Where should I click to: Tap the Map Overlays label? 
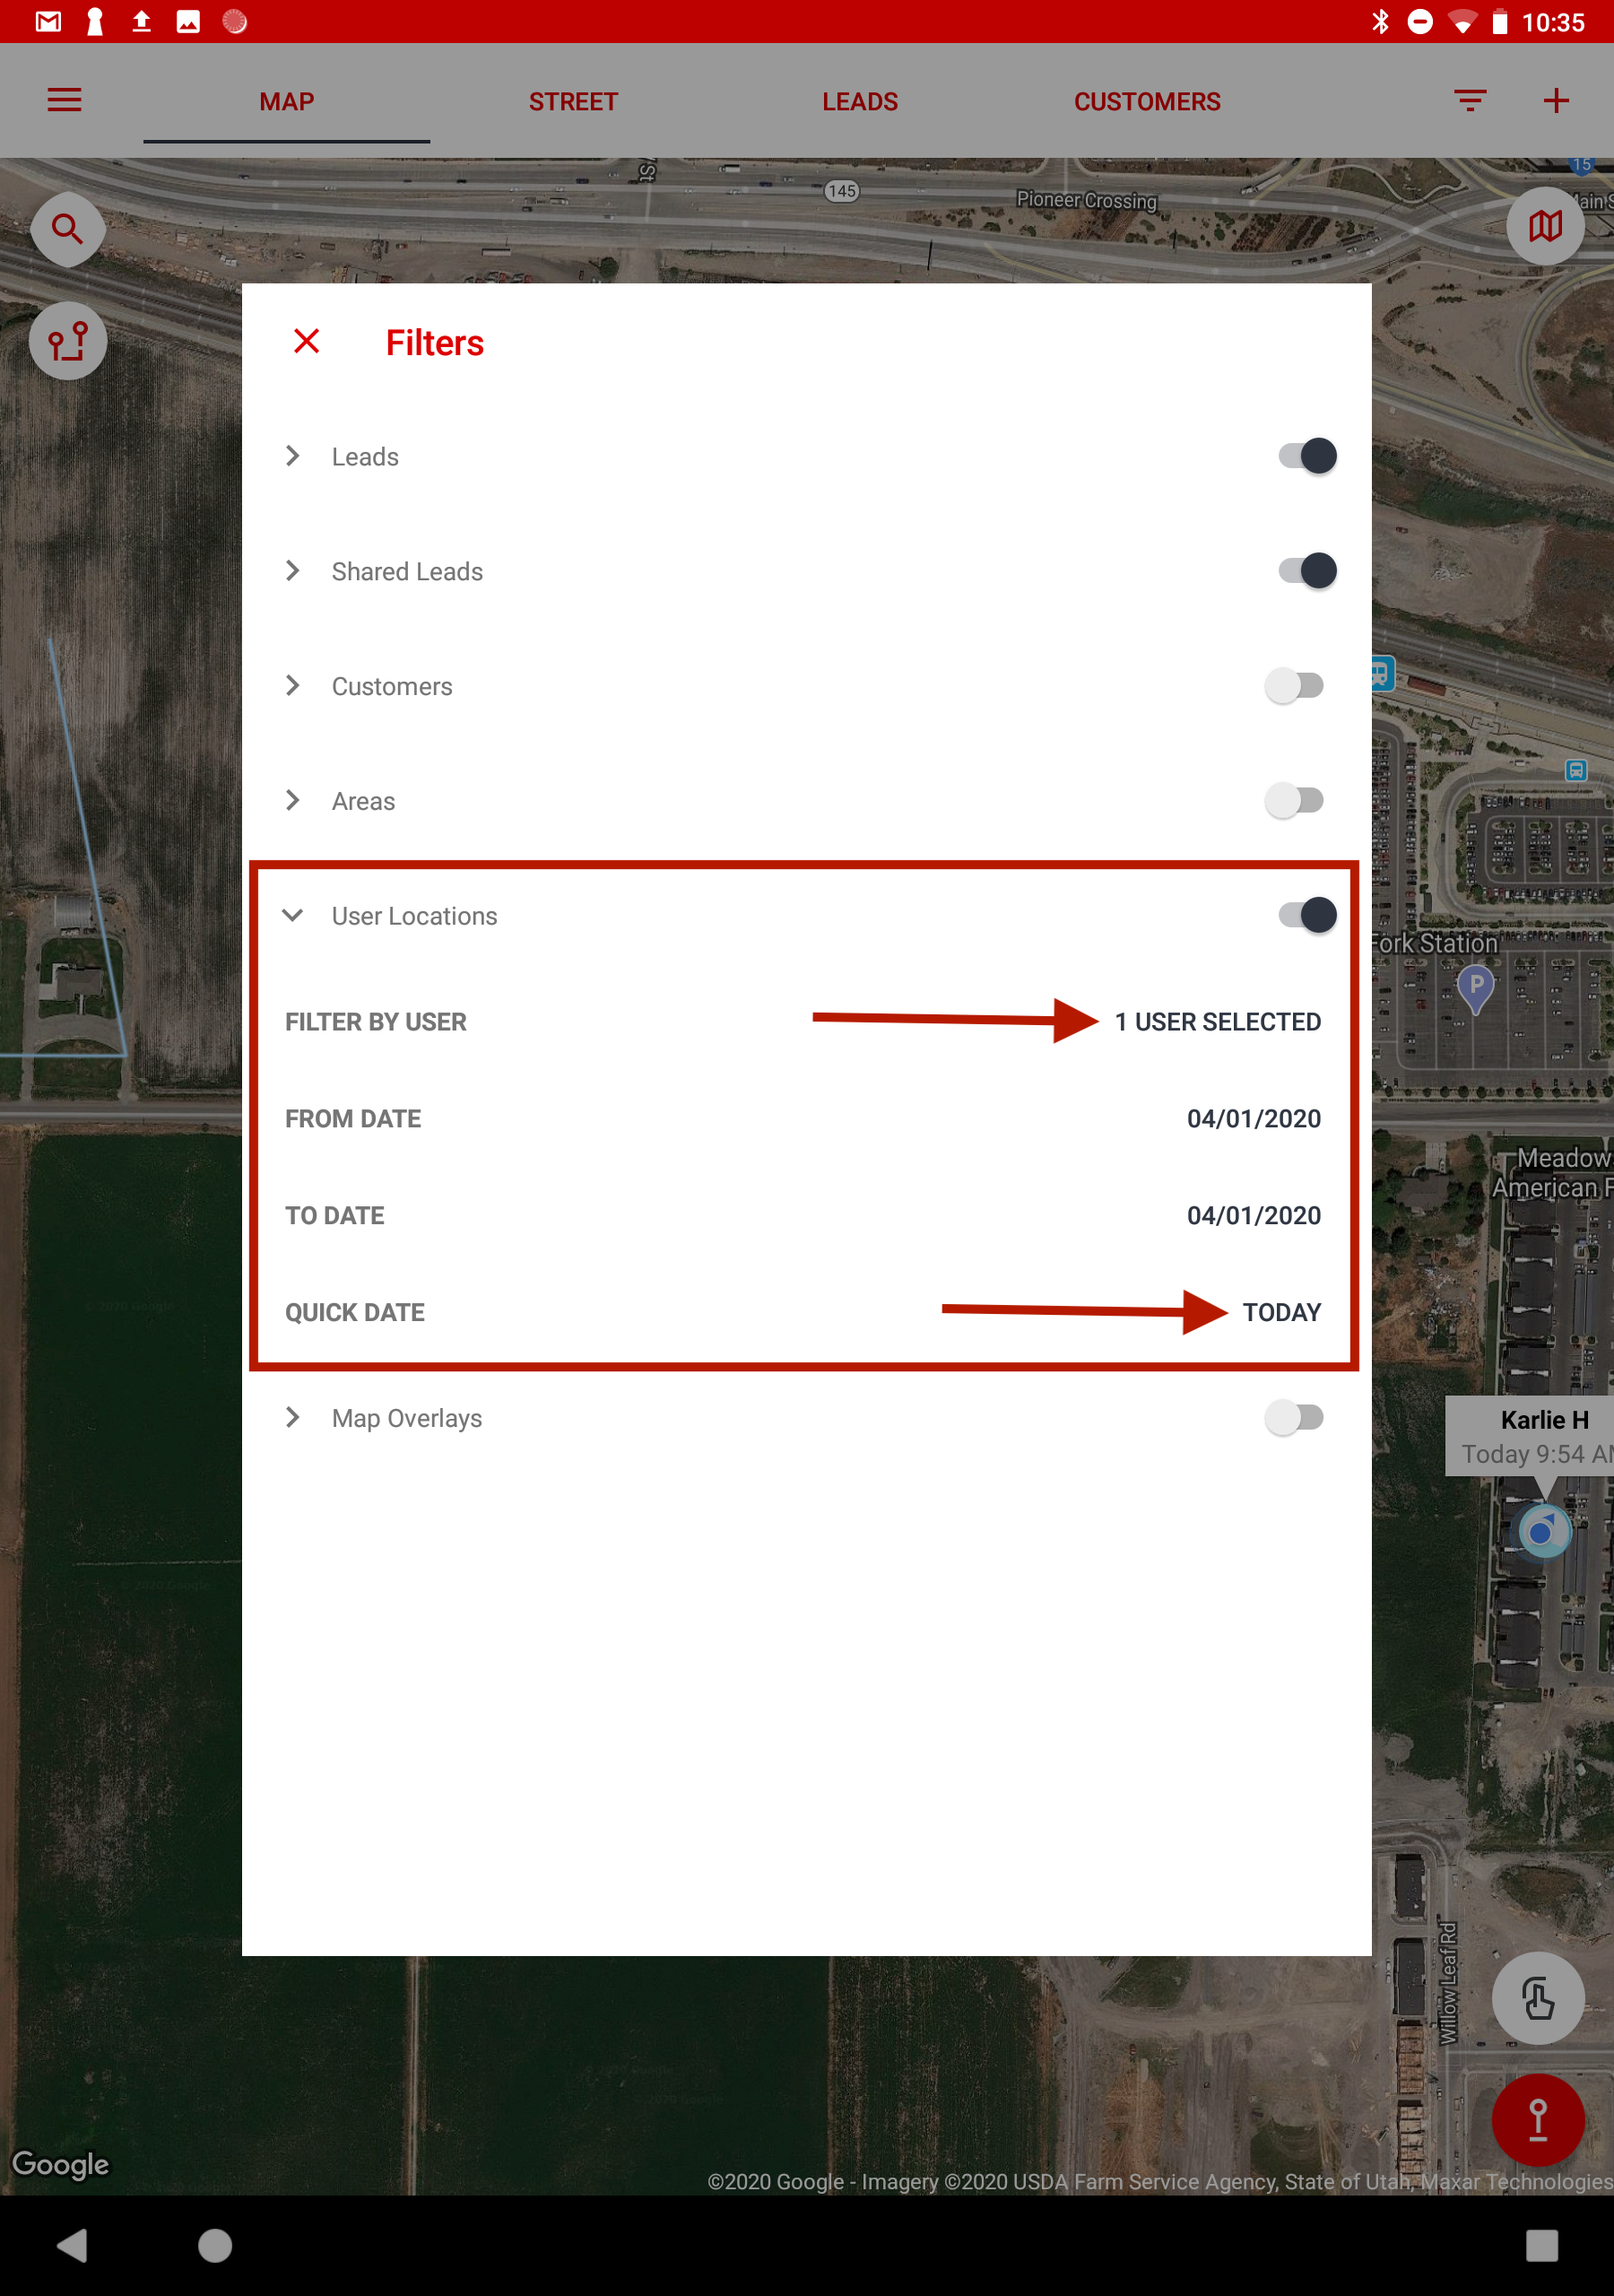pos(406,1419)
